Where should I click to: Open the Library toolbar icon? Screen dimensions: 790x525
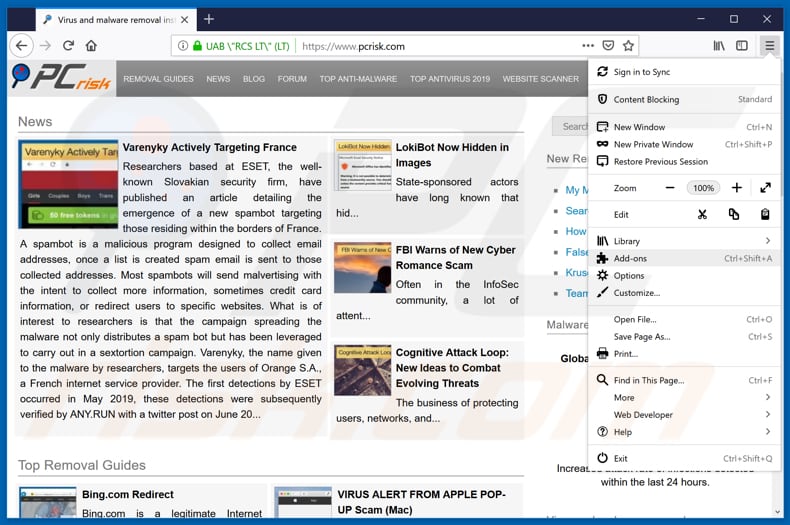click(x=719, y=46)
